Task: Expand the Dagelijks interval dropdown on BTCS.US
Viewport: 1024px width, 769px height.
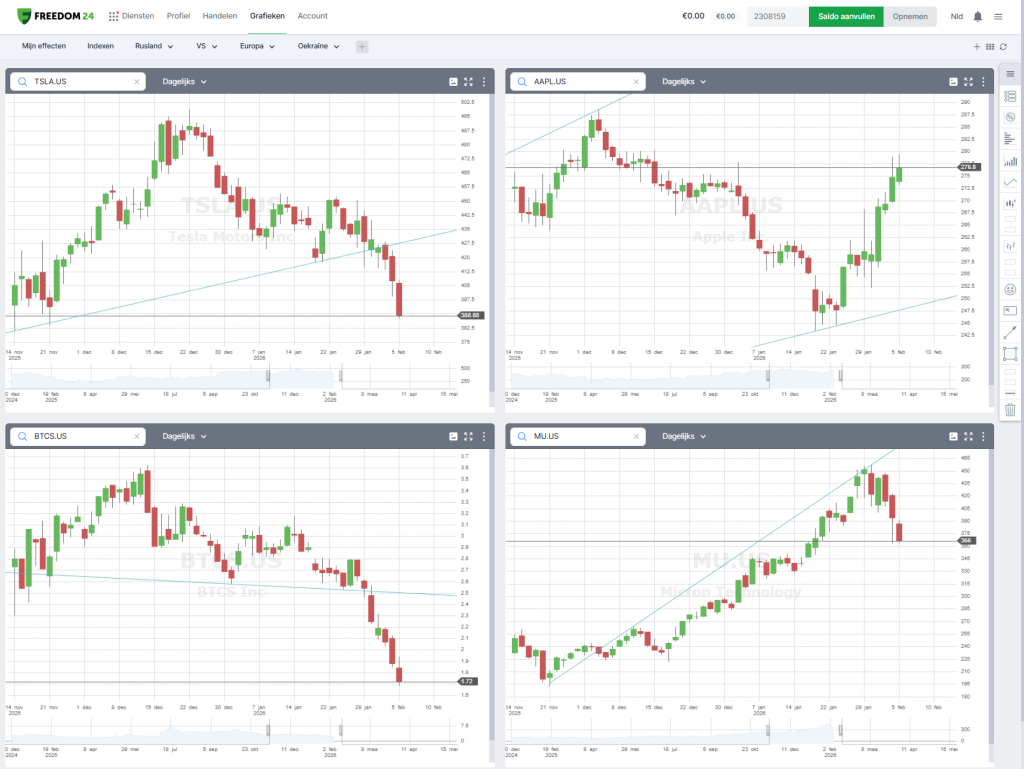Action: click(x=185, y=437)
